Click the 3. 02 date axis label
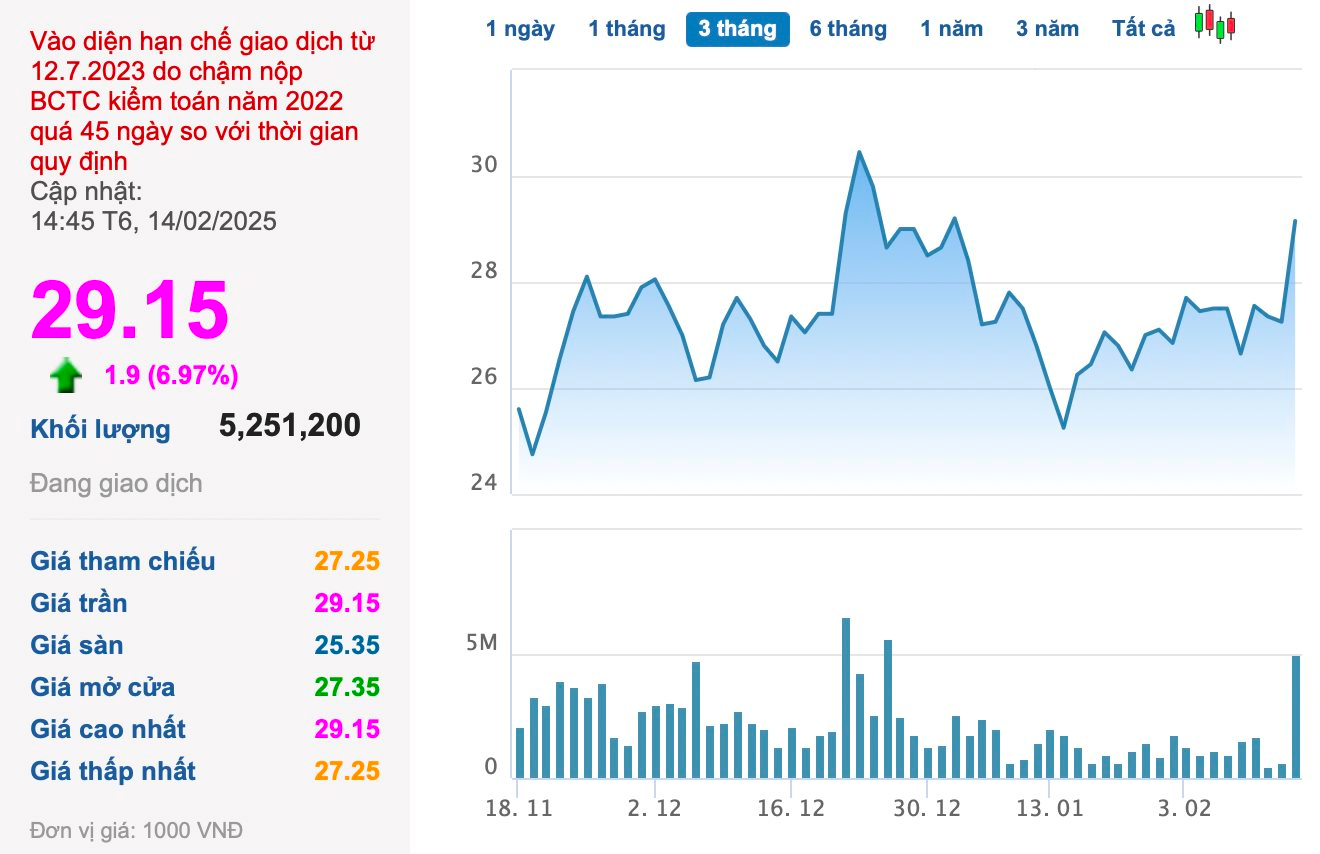 [x=1185, y=808]
